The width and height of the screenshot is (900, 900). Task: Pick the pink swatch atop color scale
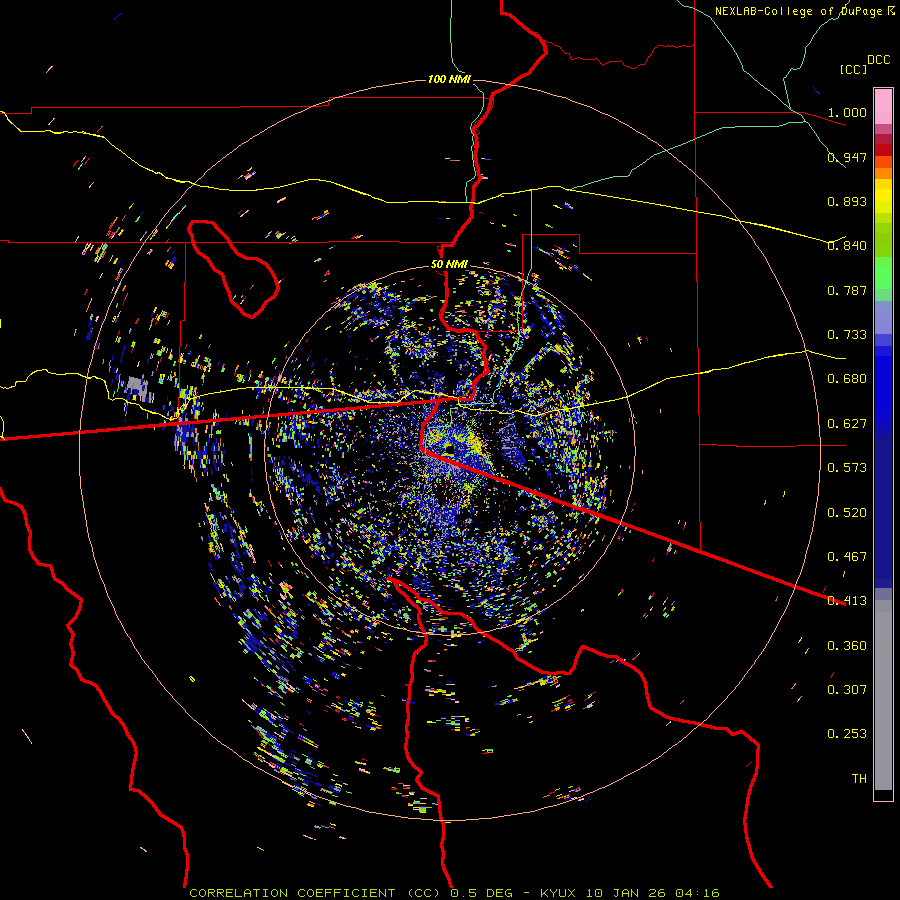point(883,106)
